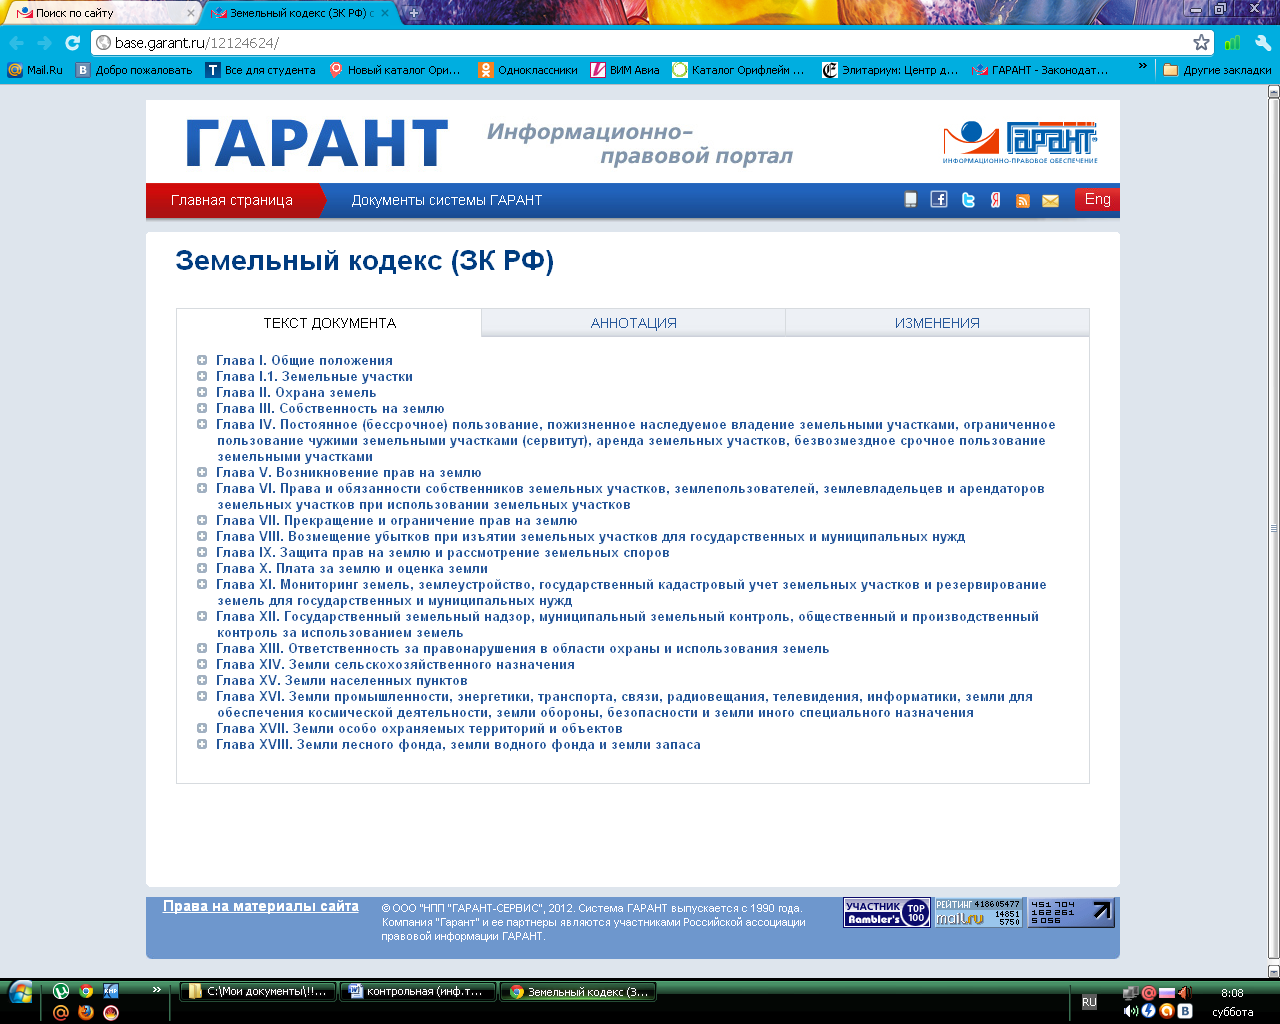Go back with the browser arrow
This screenshot has height=1024, width=1280.
pyautogui.click(x=16, y=43)
